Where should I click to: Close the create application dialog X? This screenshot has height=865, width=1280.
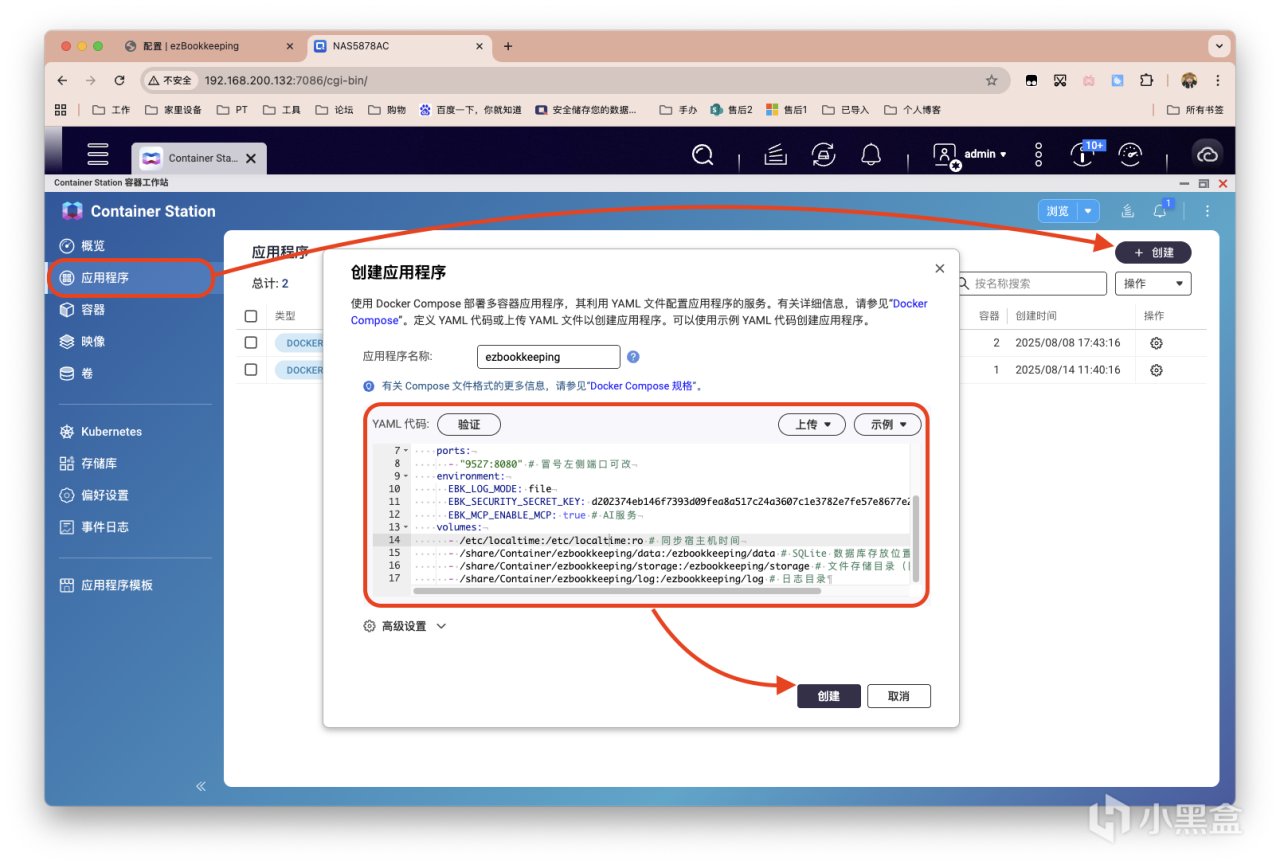(x=939, y=268)
